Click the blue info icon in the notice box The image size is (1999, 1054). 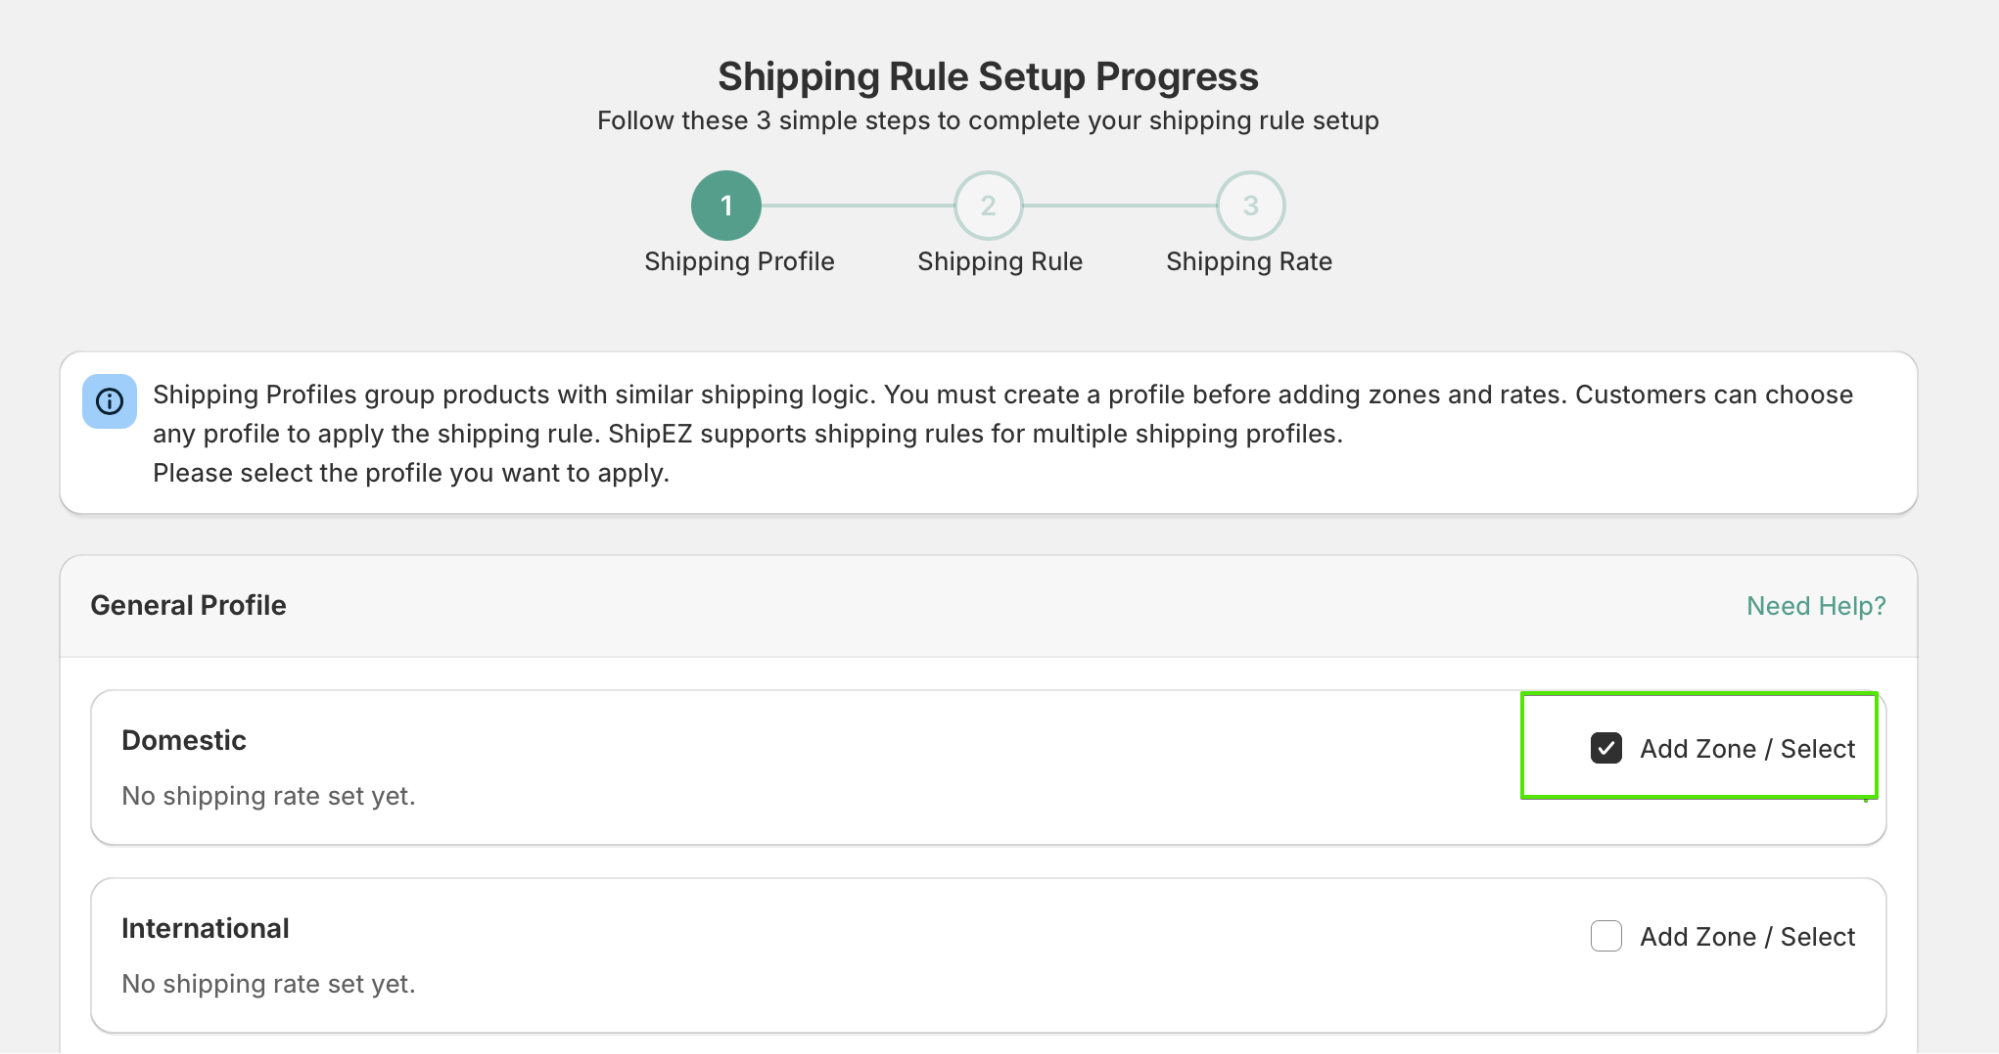click(x=109, y=401)
